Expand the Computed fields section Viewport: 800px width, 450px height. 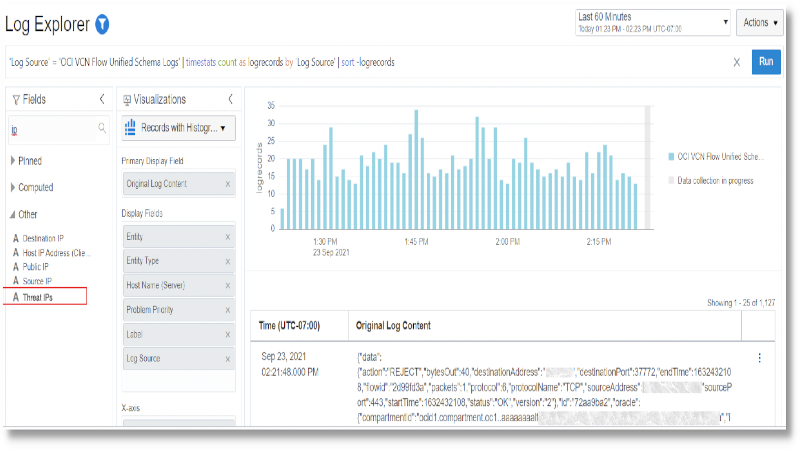[13, 187]
